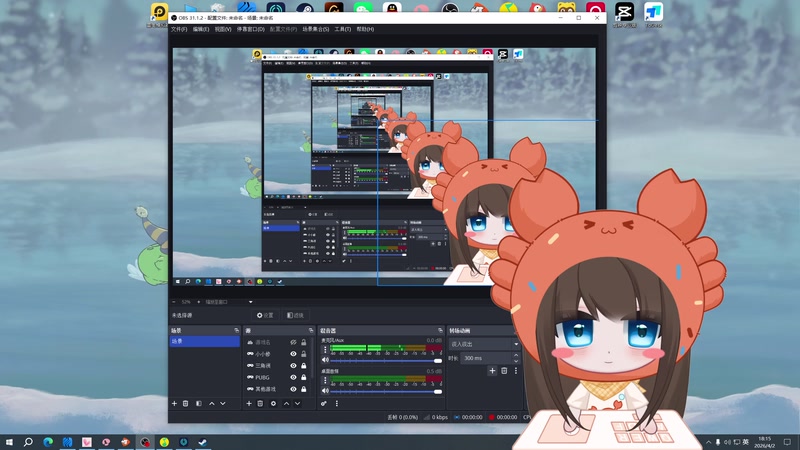Open the 停靠窗口(D) menu
Image resolution: width=800 pixels, height=450 pixels.
pos(251,29)
